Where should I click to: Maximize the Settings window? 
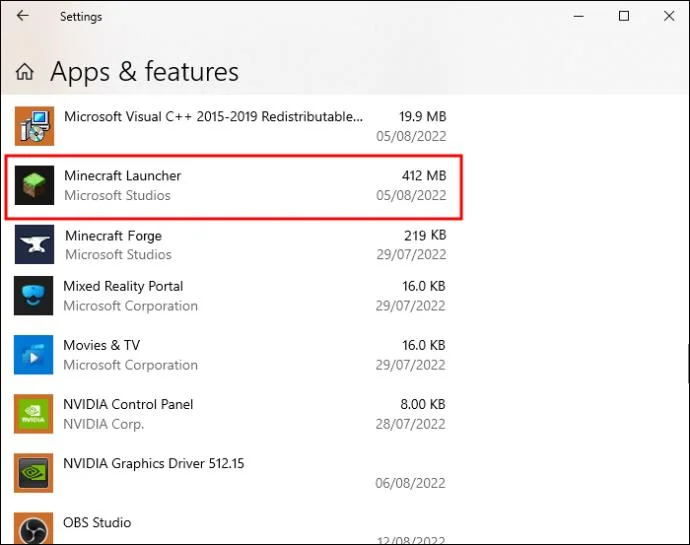(x=624, y=16)
